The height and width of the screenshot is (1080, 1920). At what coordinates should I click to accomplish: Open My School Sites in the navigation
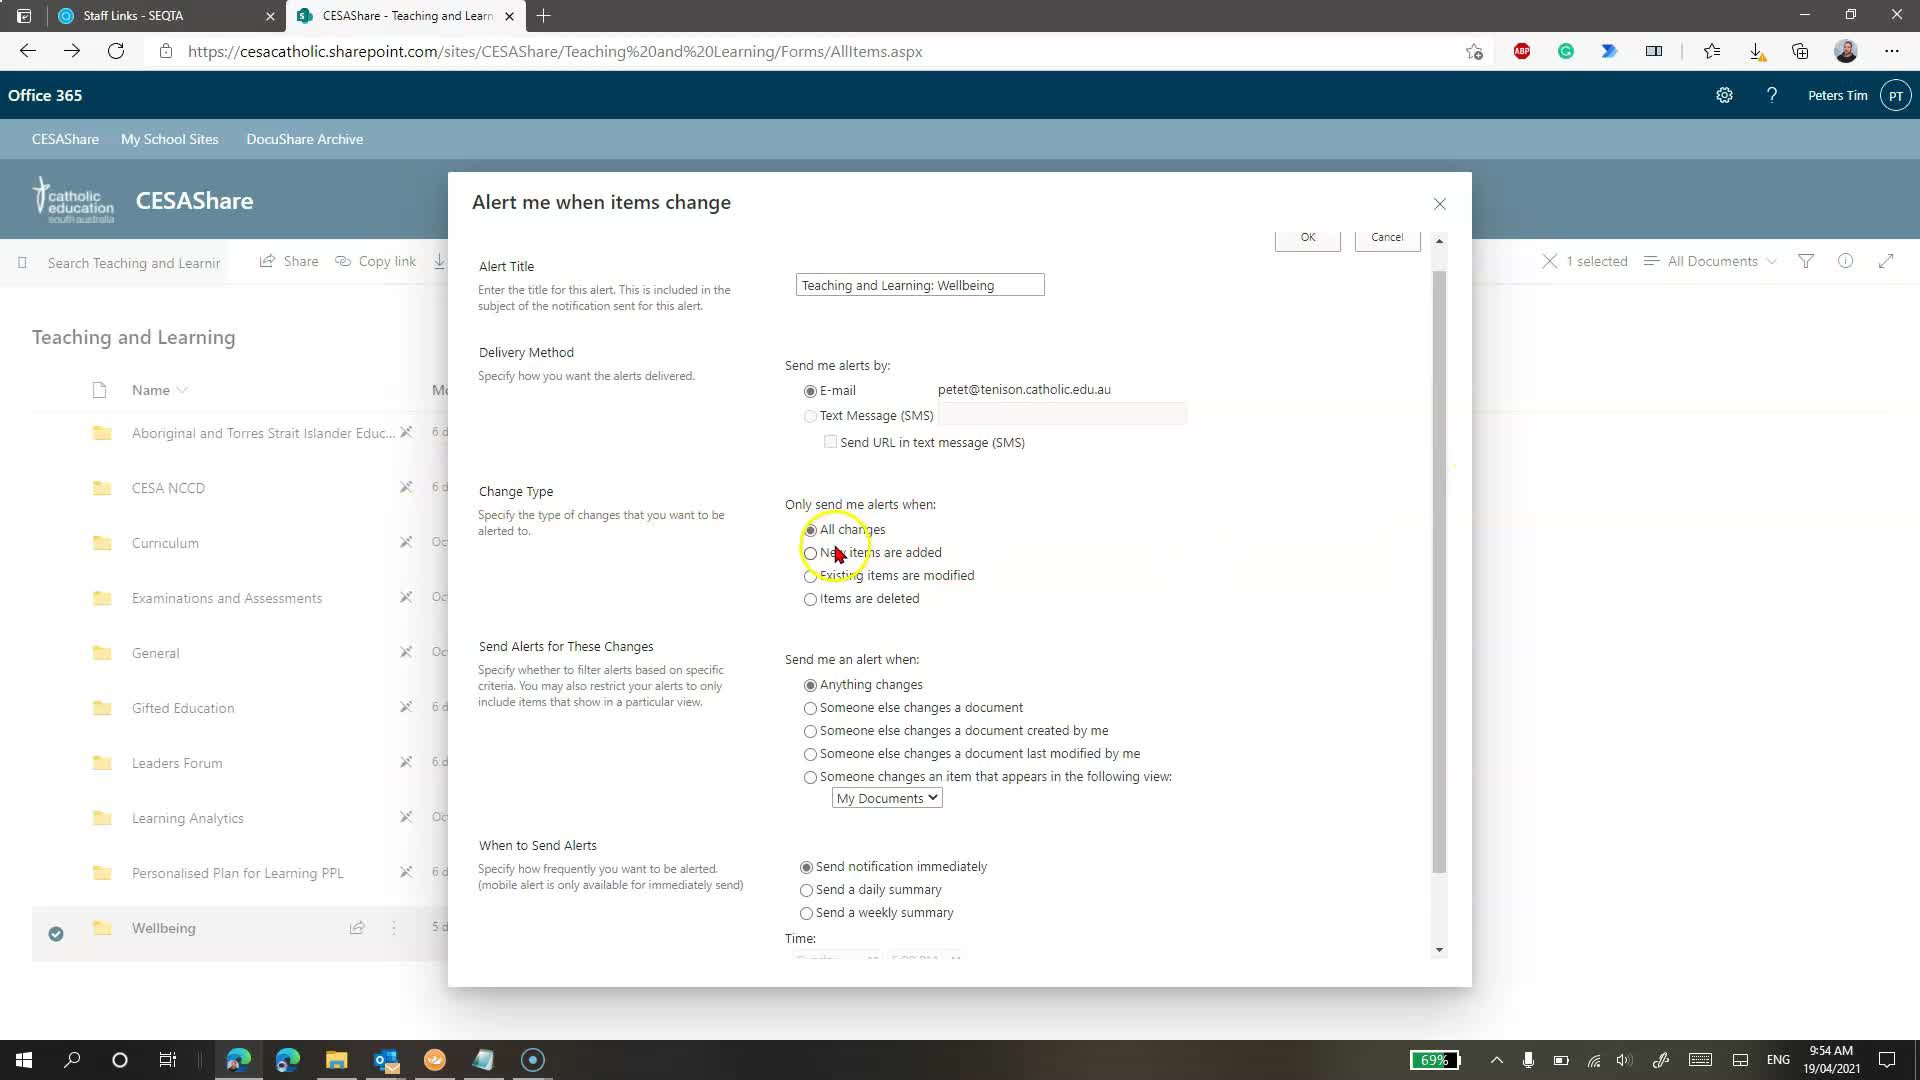(169, 139)
